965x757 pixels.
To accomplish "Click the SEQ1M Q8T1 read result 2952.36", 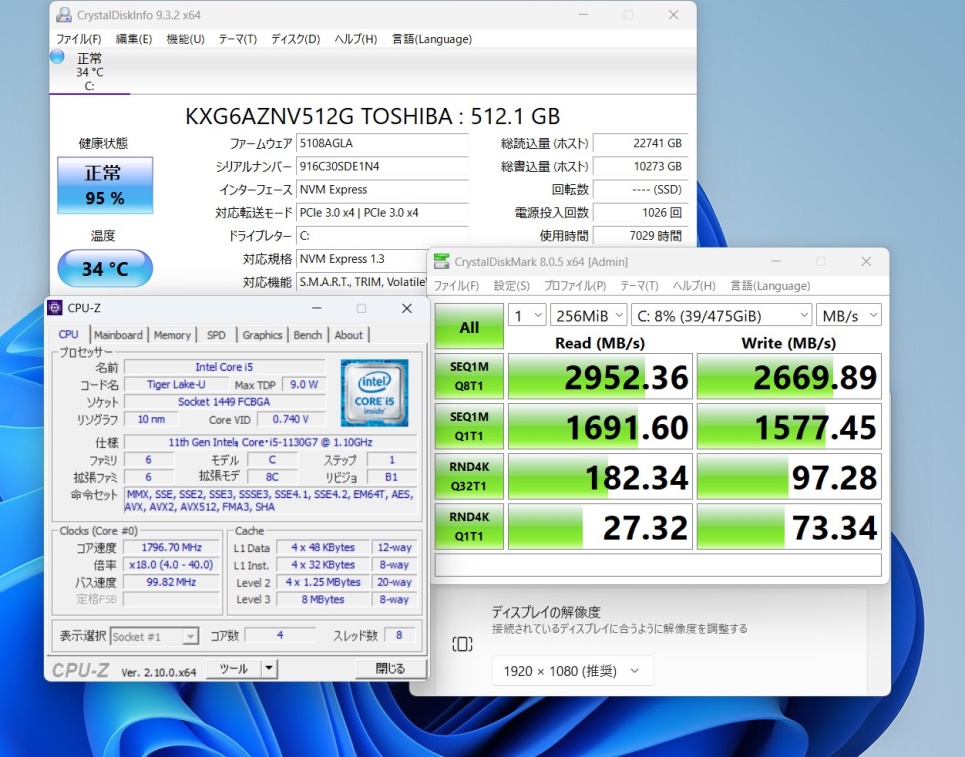I will (x=601, y=377).
